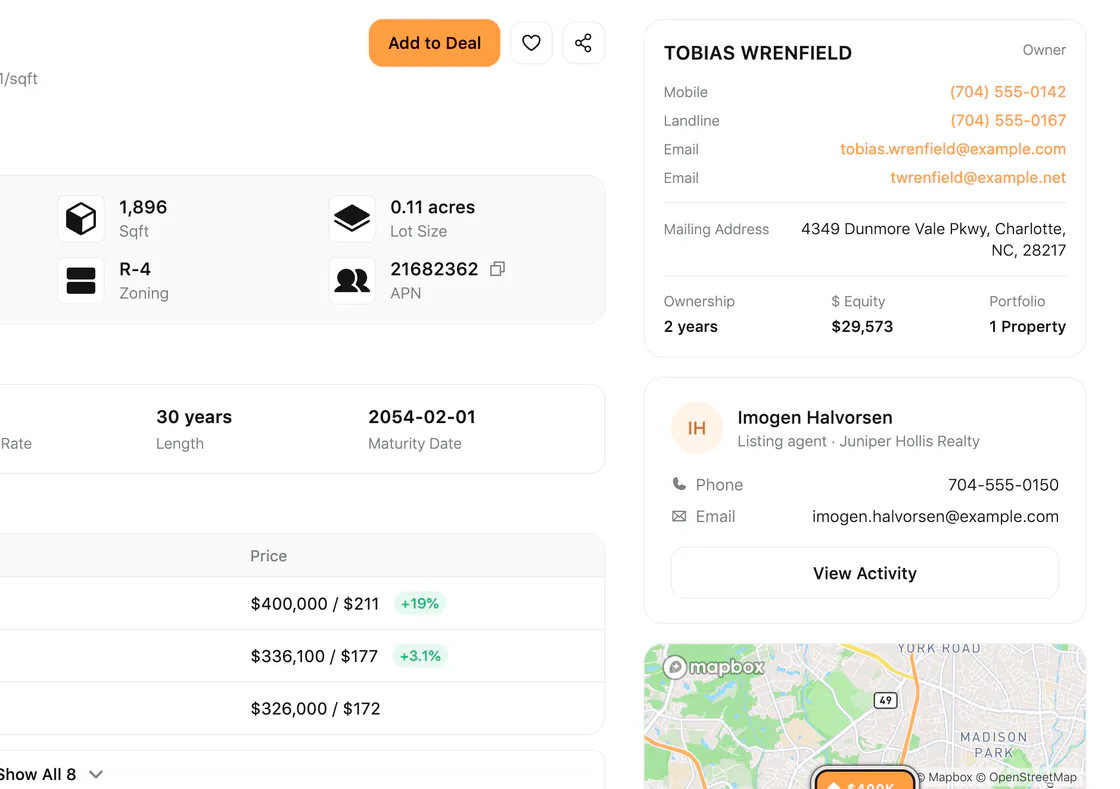The height and width of the screenshot is (789, 1120).
Task: Email twrenfield@example.net
Action: tap(978, 178)
